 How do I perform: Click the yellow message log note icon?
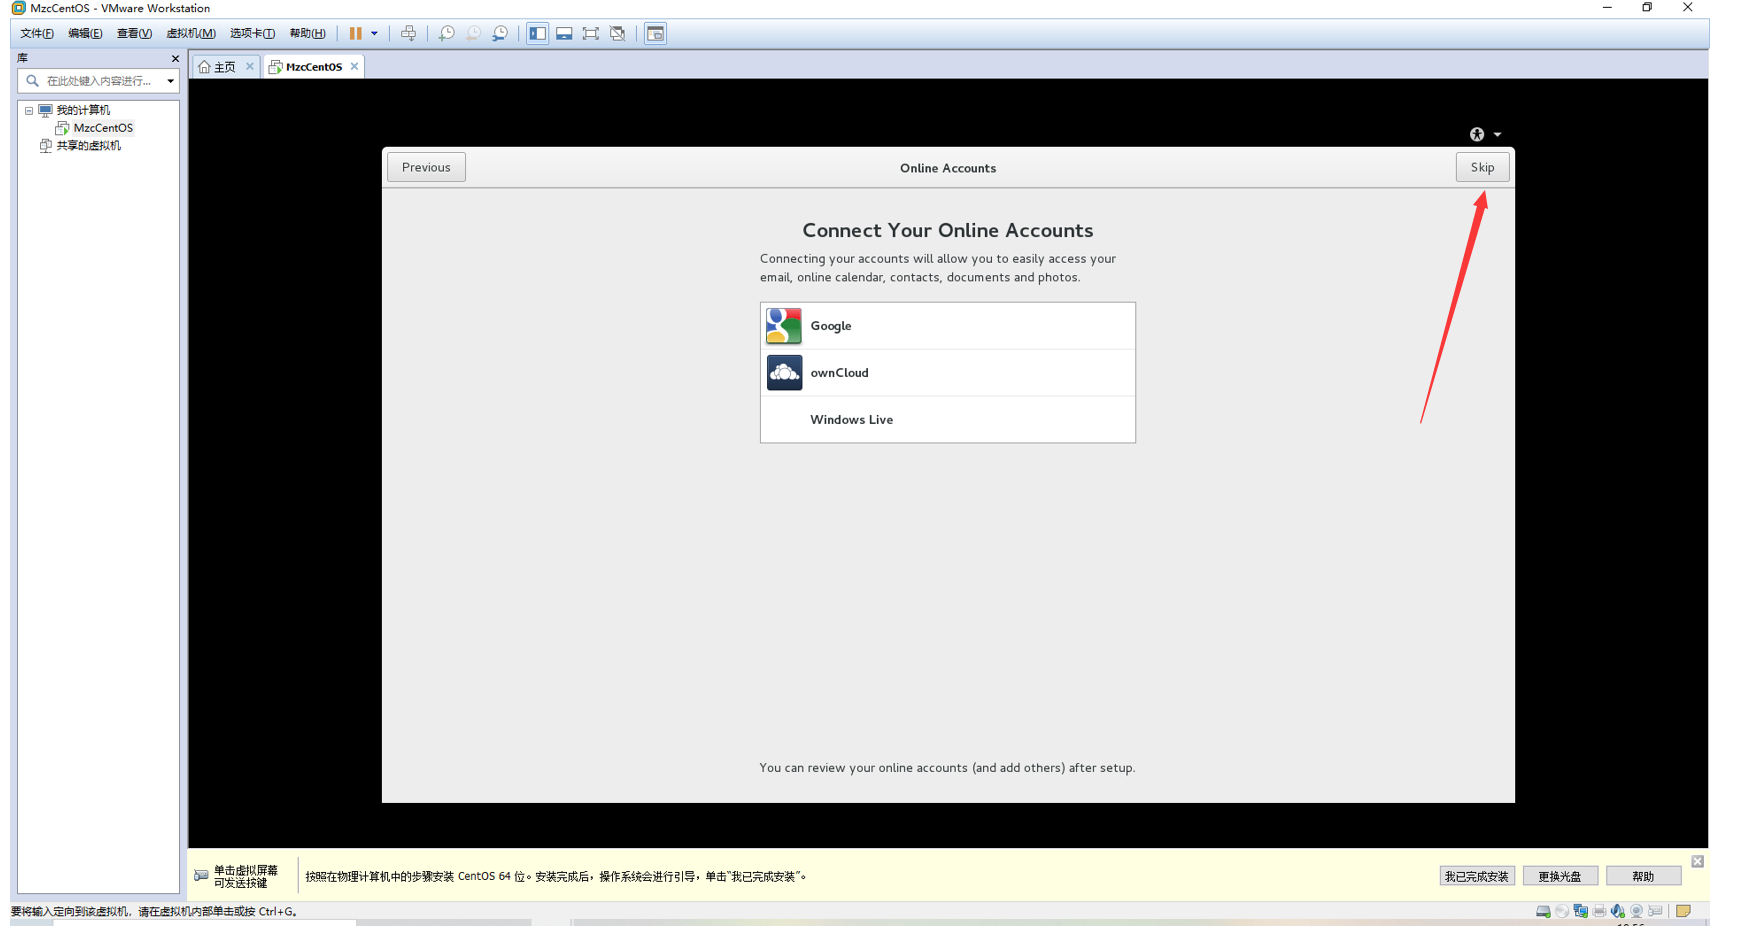(1683, 911)
